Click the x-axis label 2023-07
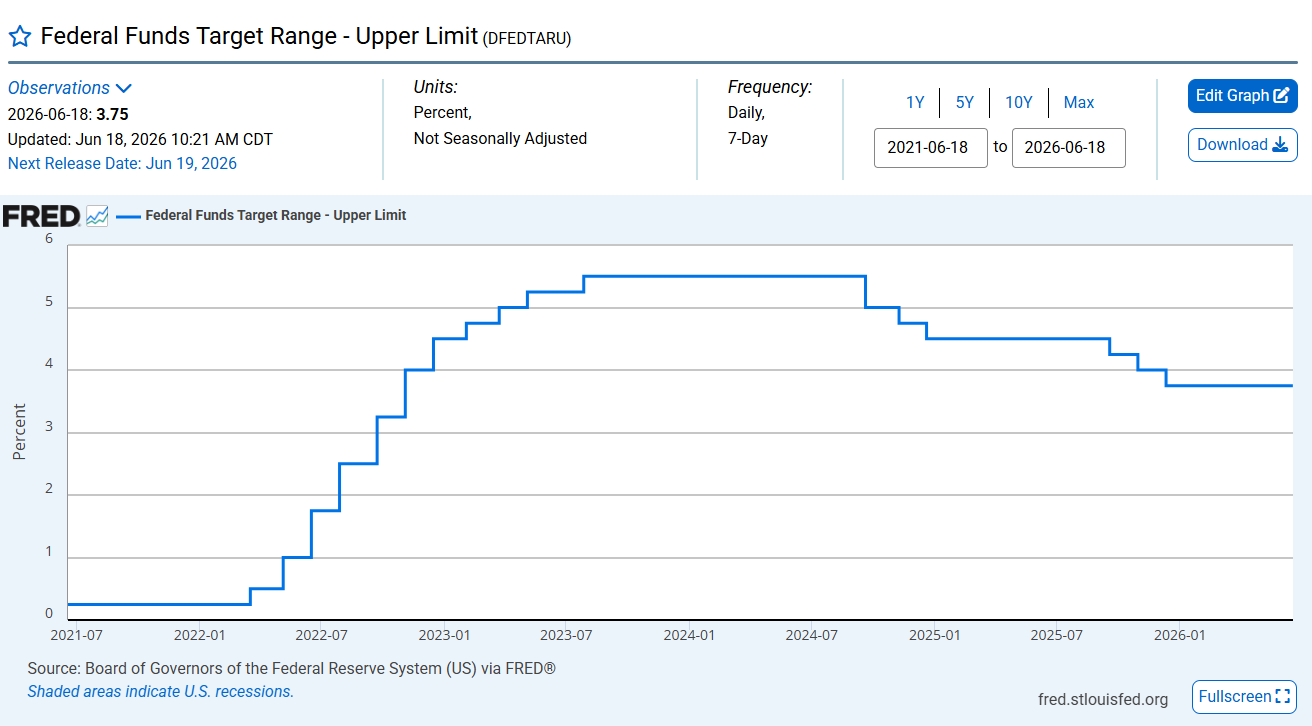This screenshot has width=1312, height=726. 567,635
